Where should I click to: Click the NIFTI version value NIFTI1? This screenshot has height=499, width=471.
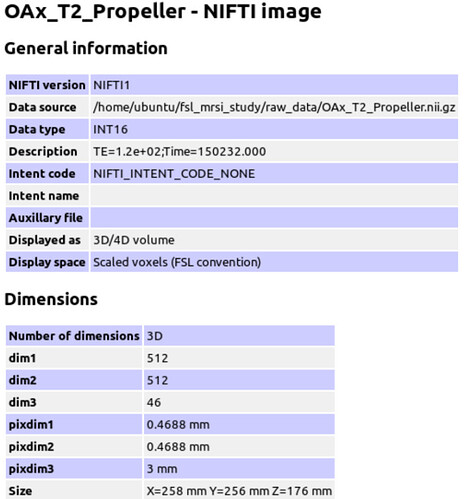point(111,85)
